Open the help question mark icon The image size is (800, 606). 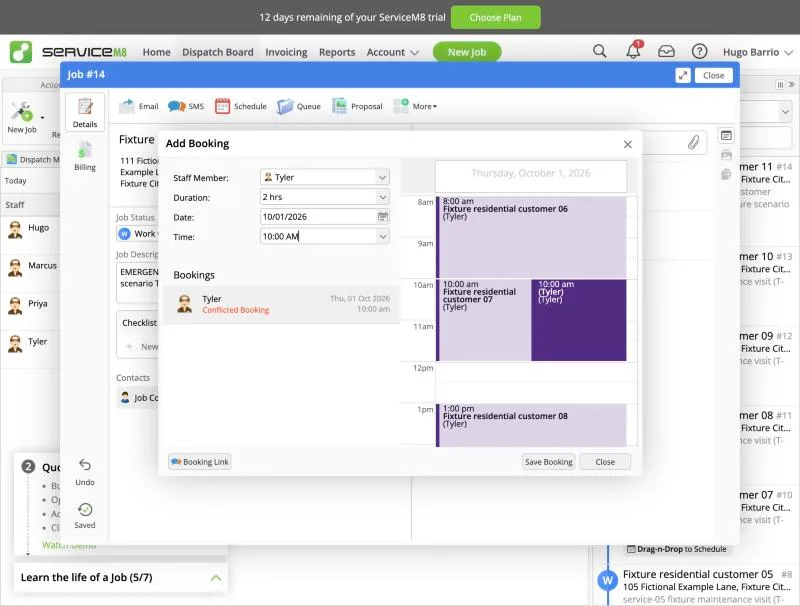(699, 52)
